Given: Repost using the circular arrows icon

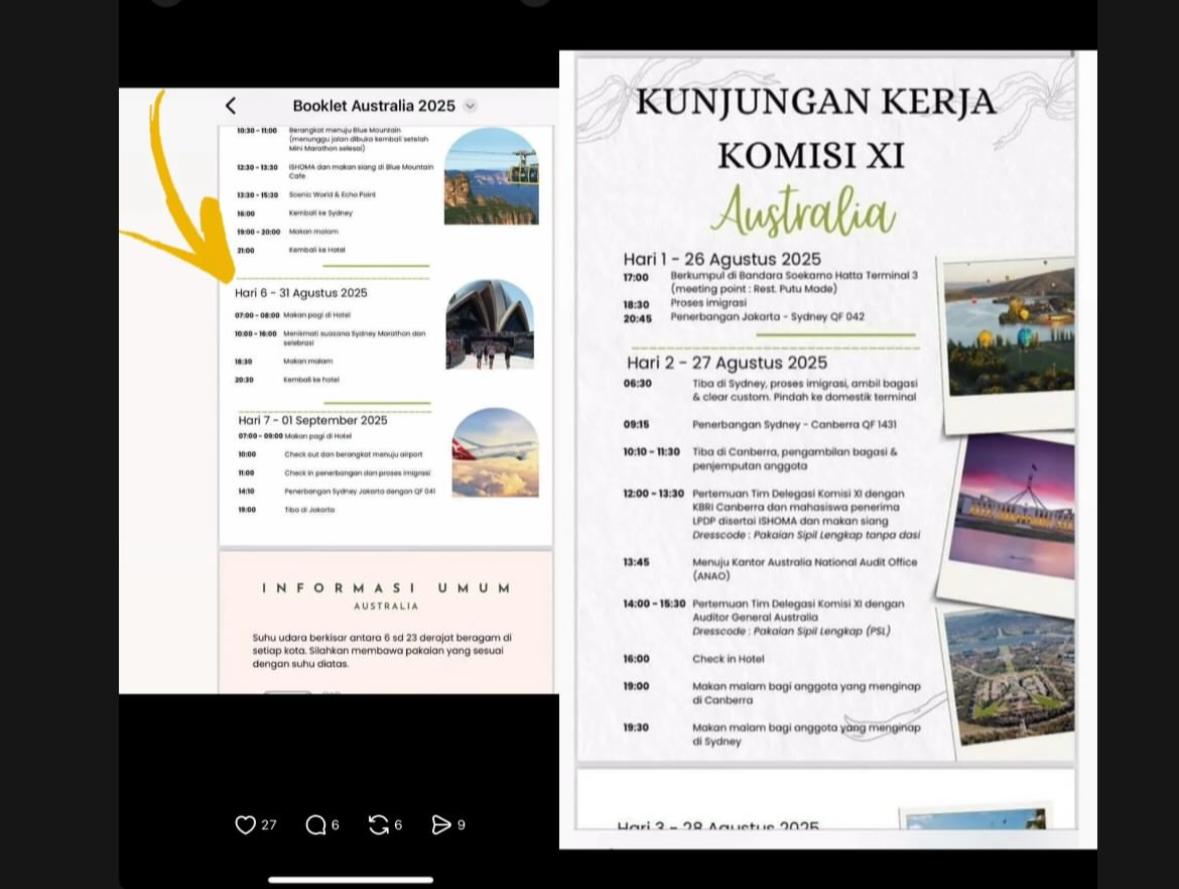Looking at the screenshot, I should click(x=378, y=825).
